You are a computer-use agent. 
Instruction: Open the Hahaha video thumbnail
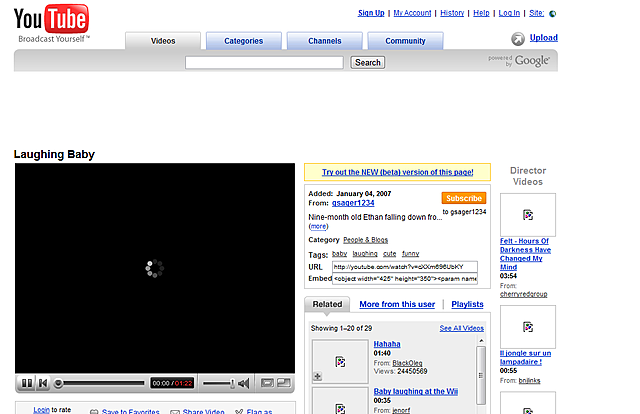pos(340,362)
